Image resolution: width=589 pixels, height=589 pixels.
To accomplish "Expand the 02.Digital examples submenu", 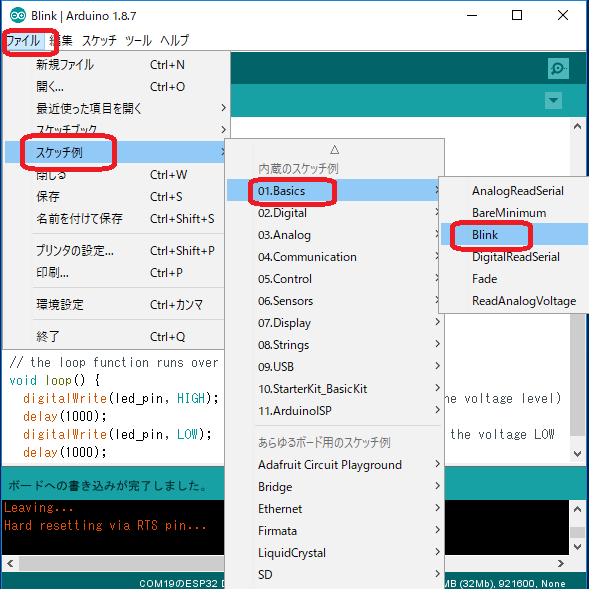I will (334, 213).
